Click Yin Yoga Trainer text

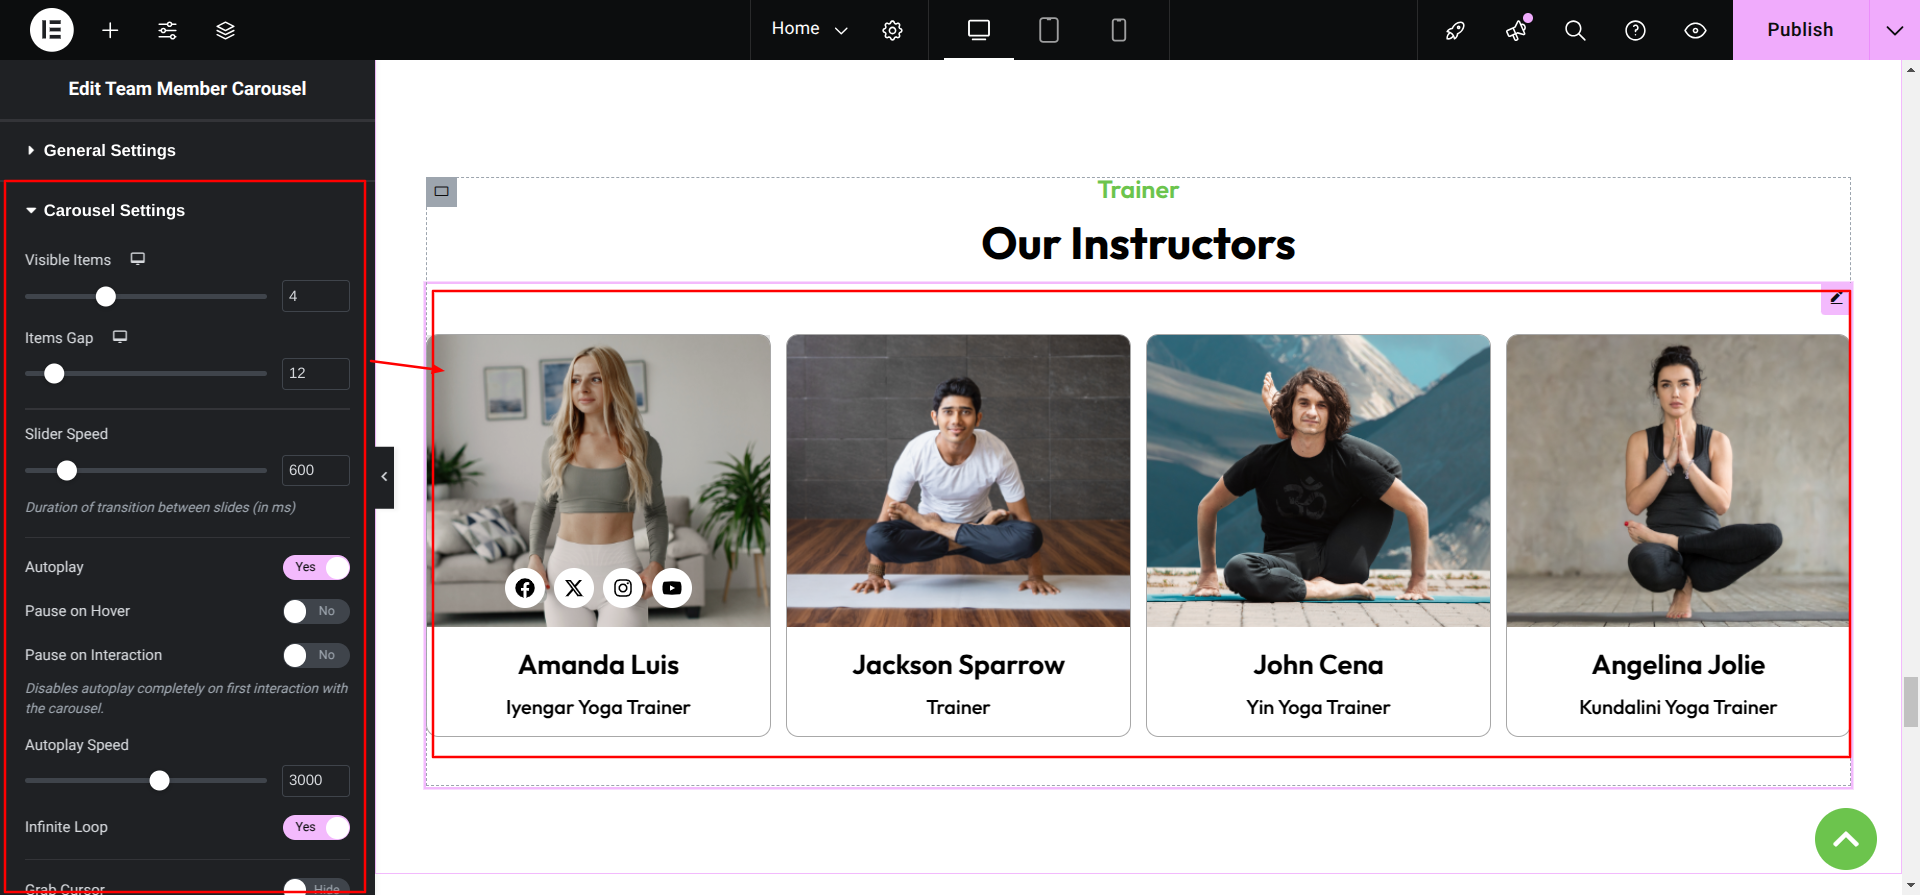click(1318, 707)
